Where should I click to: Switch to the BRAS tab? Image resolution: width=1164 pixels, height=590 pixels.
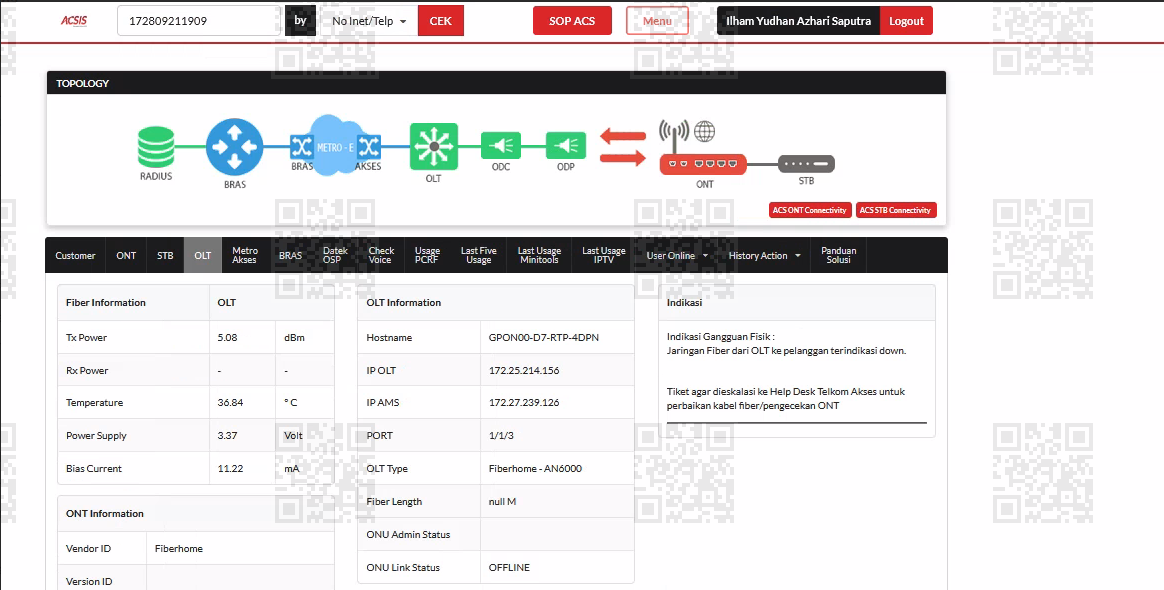290,255
